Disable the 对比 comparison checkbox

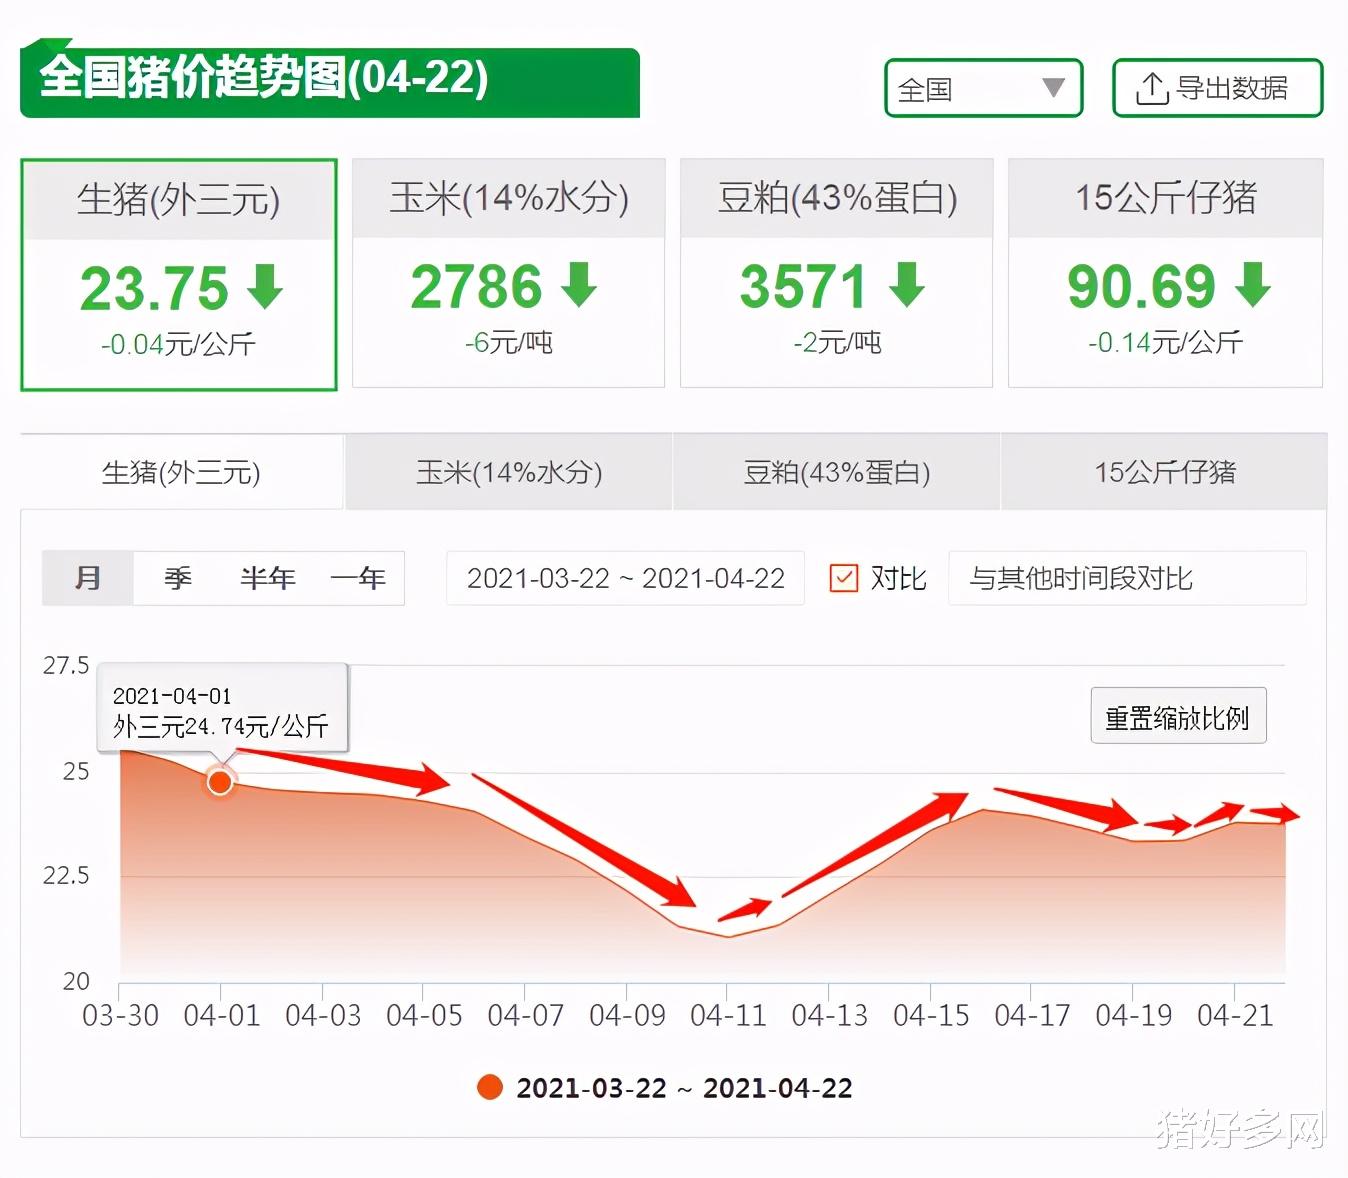(845, 578)
